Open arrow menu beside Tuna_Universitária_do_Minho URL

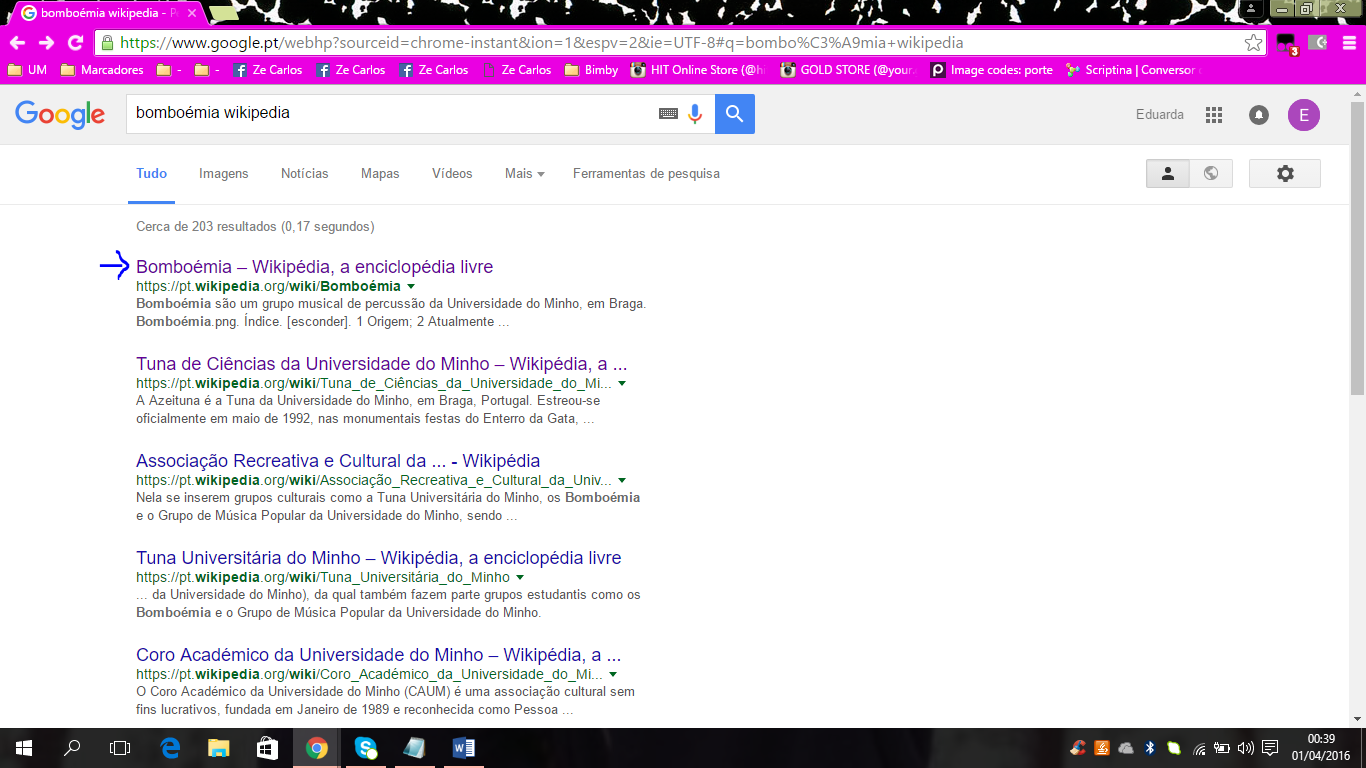(520, 578)
